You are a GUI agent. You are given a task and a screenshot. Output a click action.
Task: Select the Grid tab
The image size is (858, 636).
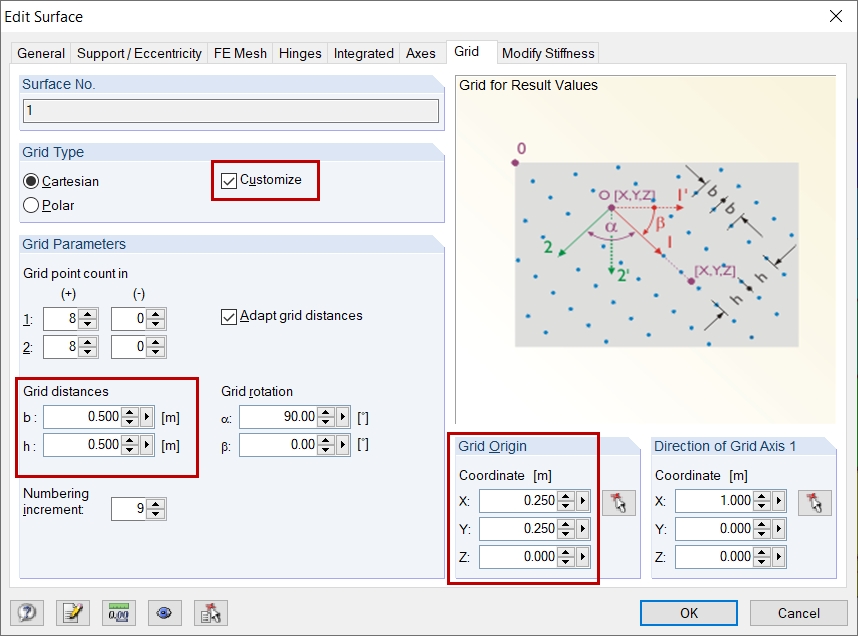pos(467,51)
